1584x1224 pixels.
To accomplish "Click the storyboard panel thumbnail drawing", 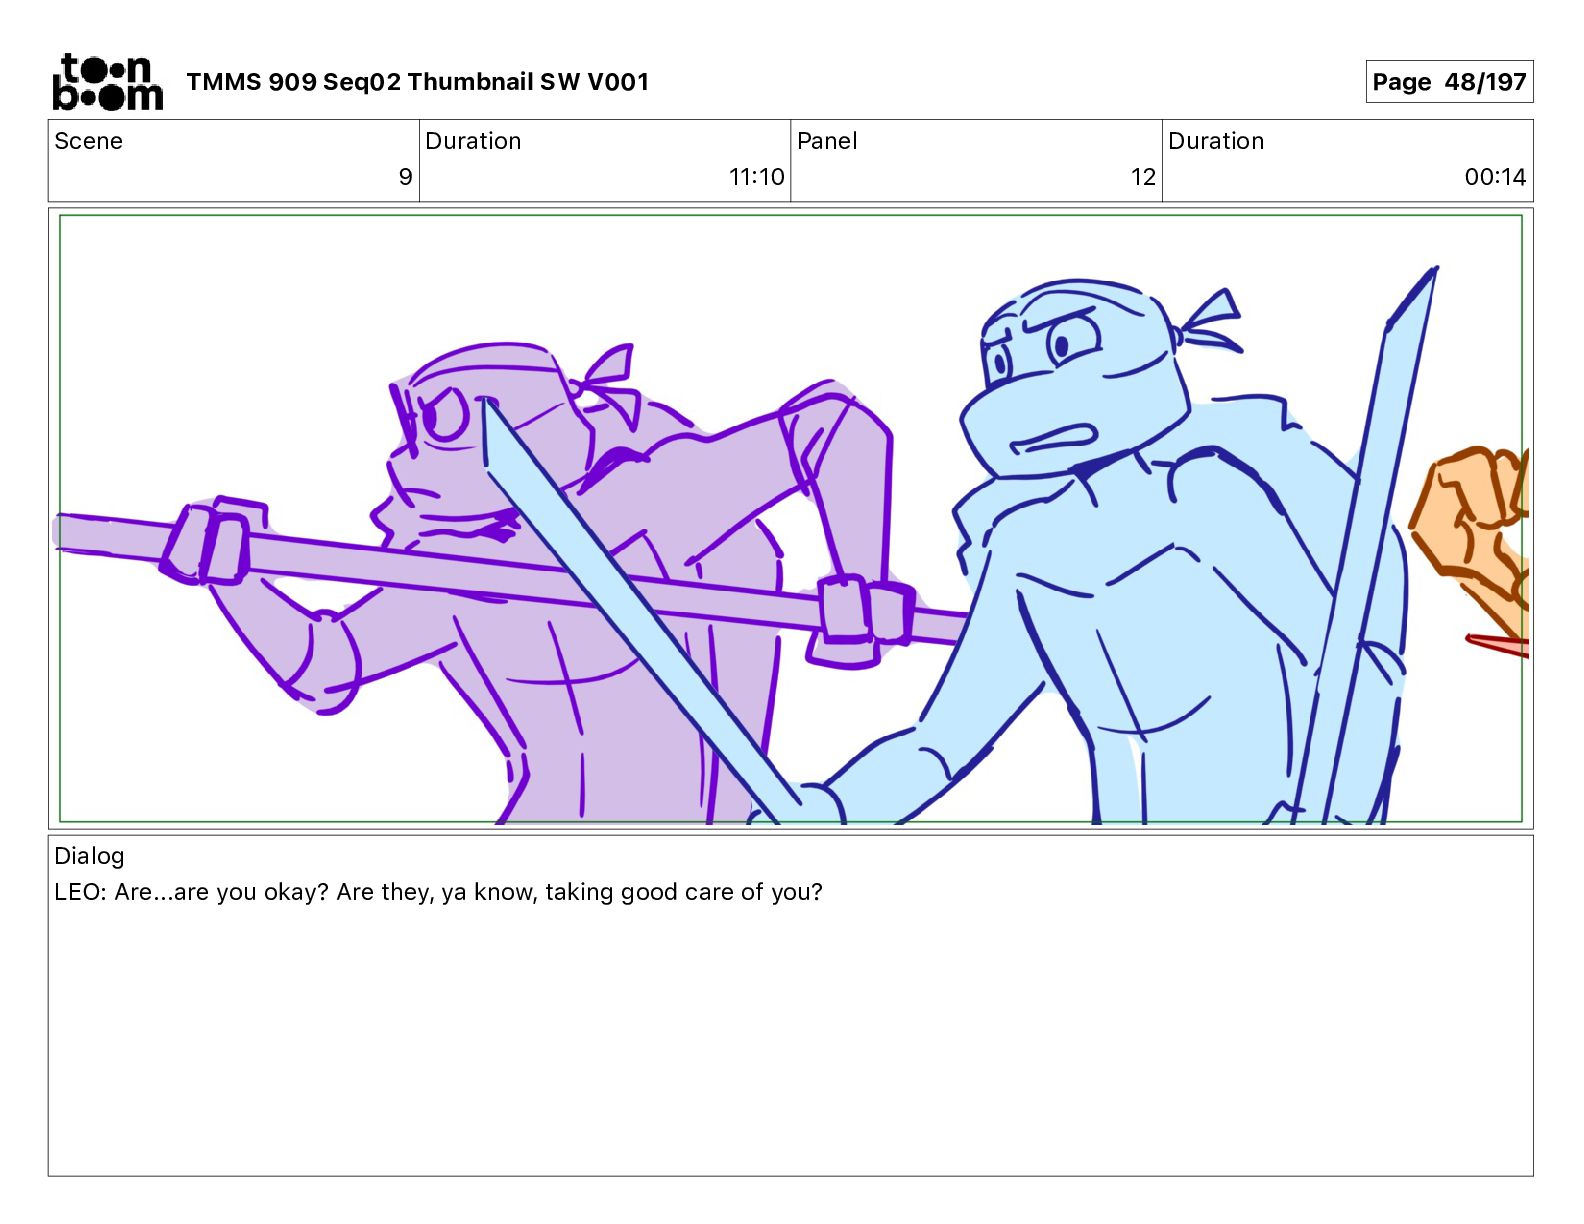I will coord(790,518).
